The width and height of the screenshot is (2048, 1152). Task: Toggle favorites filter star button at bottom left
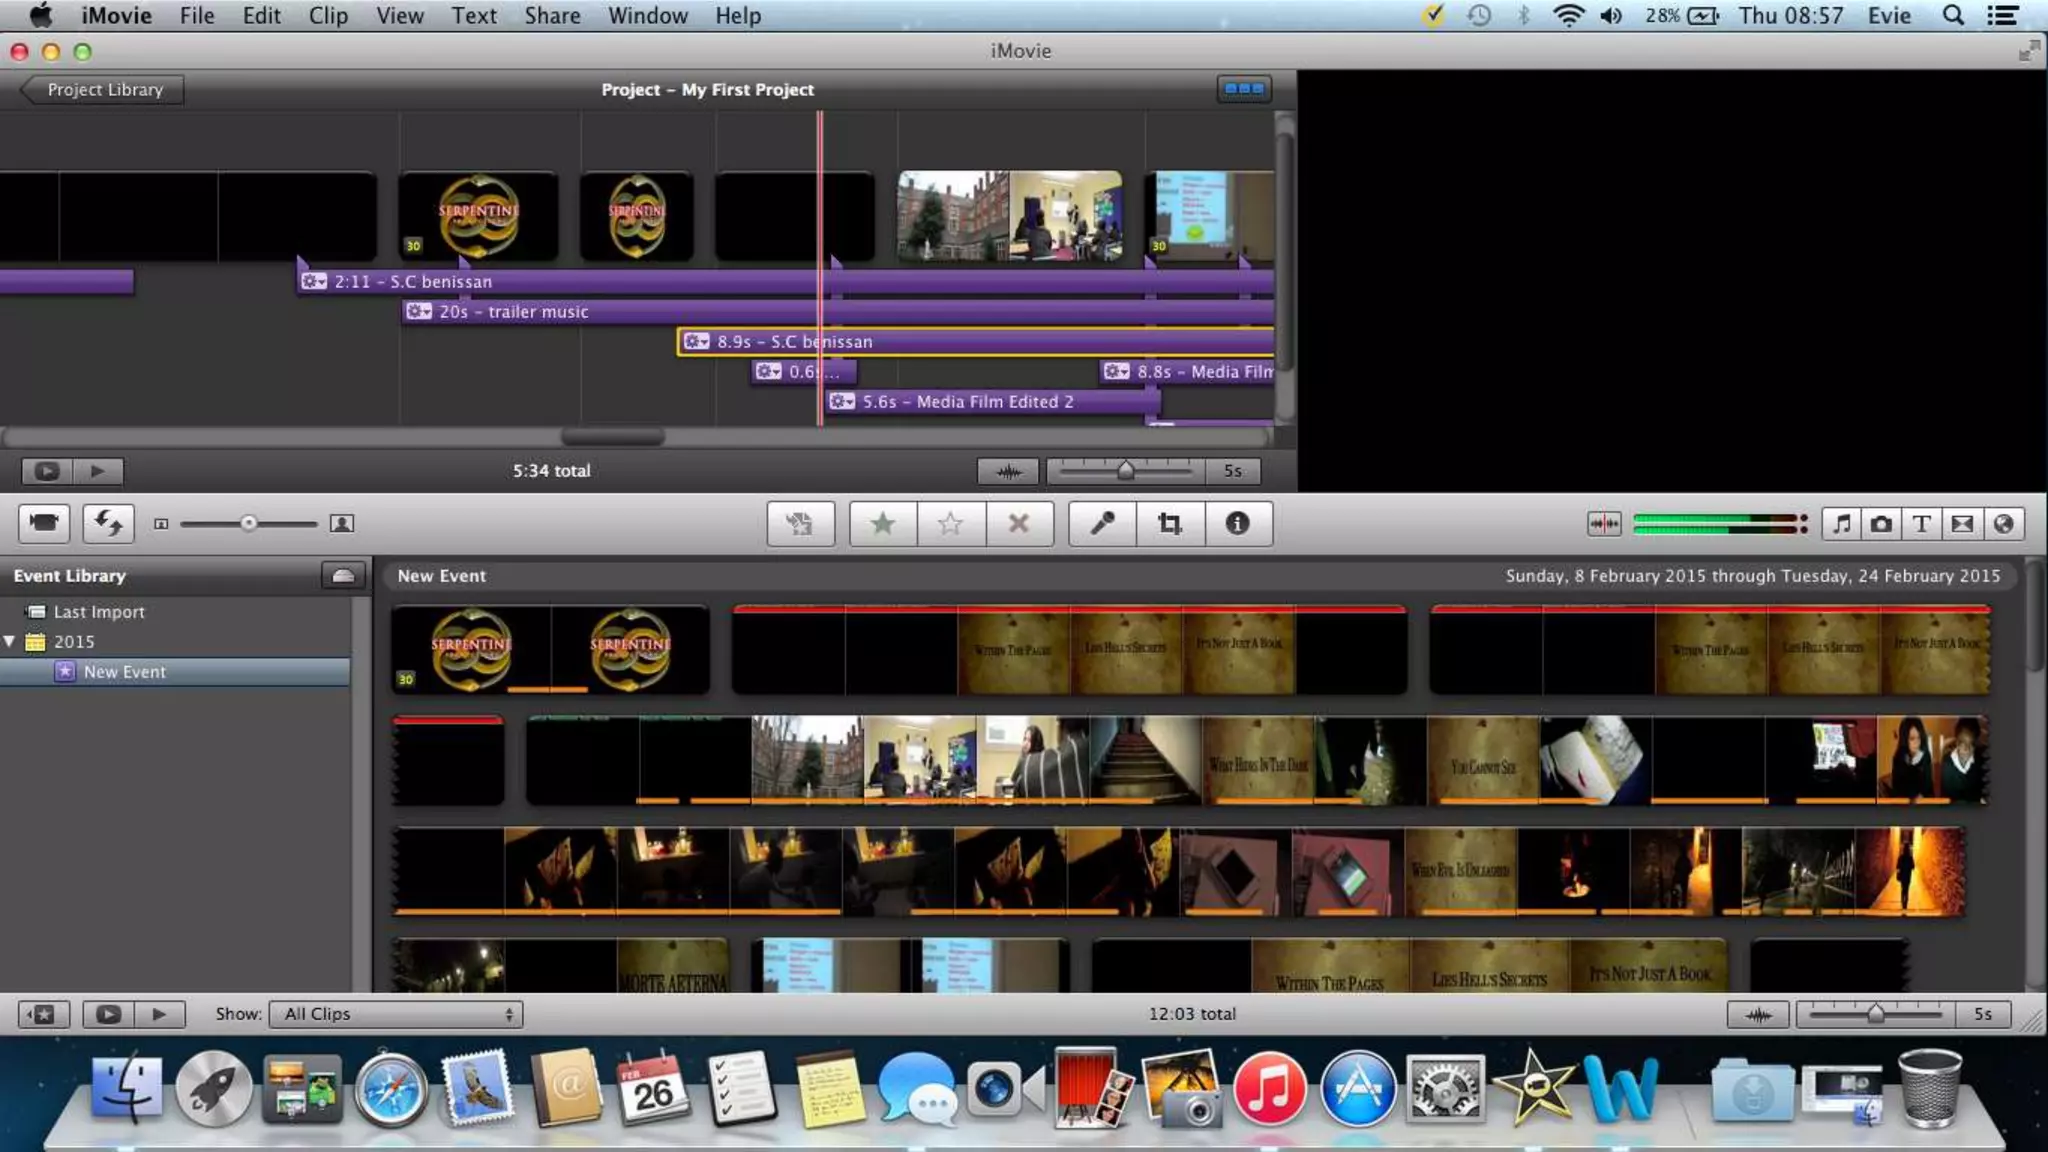pos(44,1014)
